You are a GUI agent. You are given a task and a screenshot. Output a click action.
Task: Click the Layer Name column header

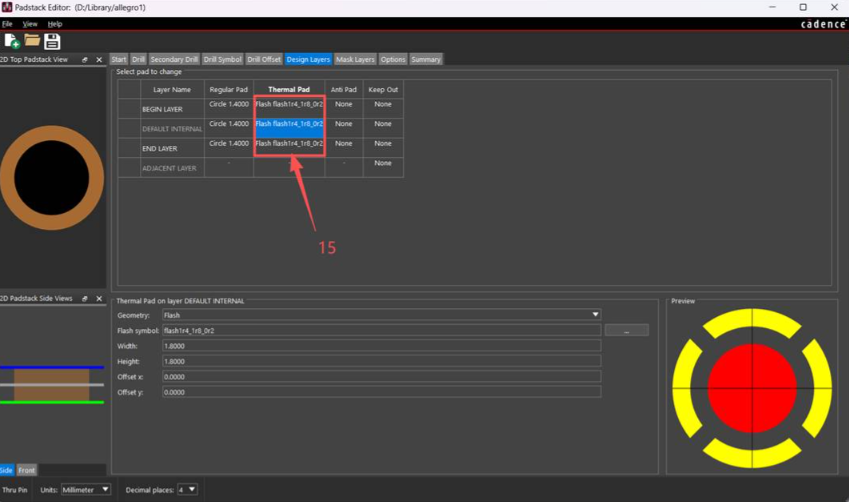[x=172, y=89]
